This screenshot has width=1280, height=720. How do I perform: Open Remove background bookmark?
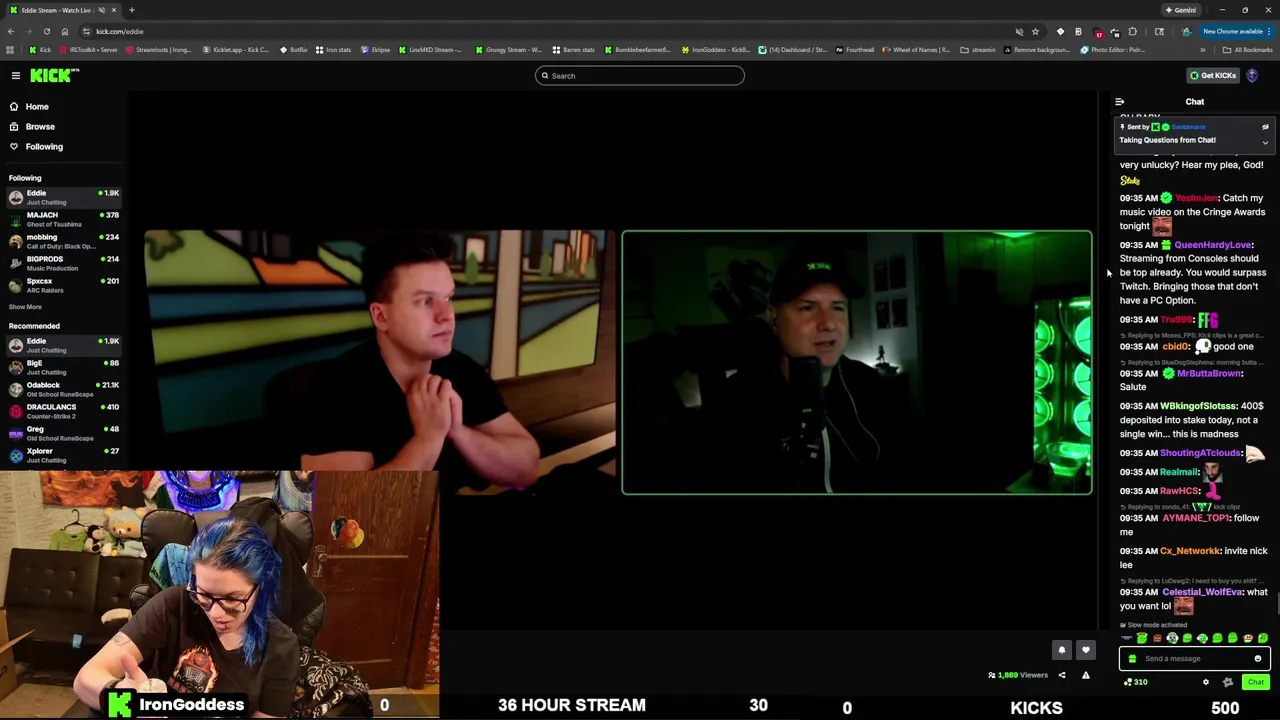pos(1038,50)
